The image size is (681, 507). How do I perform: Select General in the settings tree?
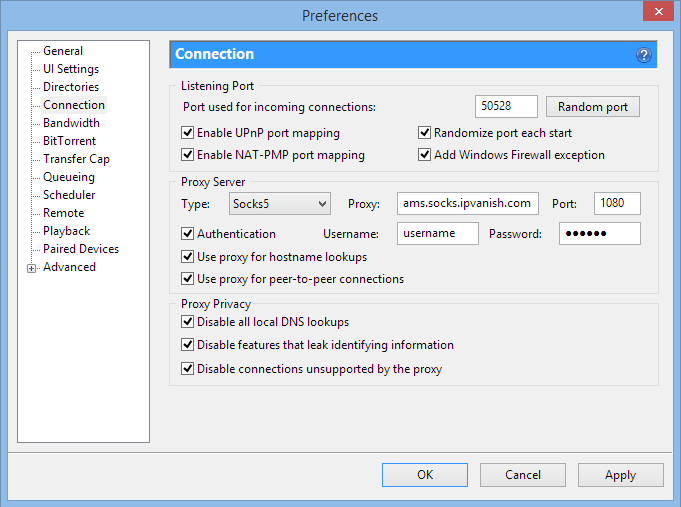[63, 51]
